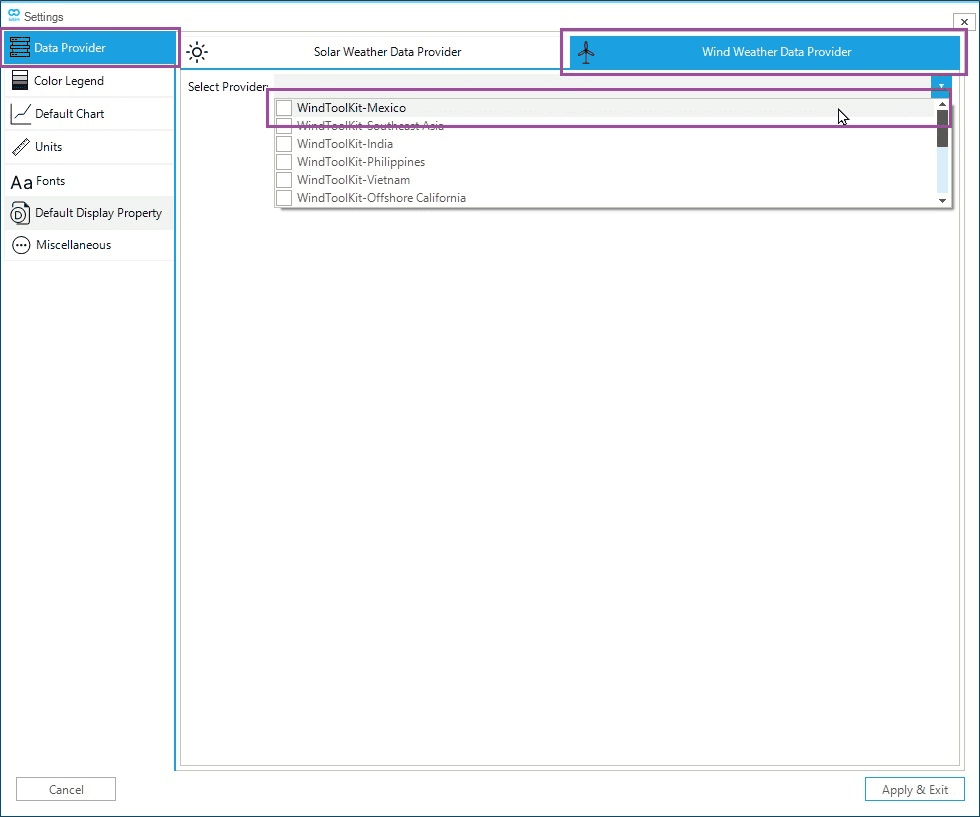Click the Data Provider server icon
Image resolution: width=980 pixels, height=817 pixels.
20,48
